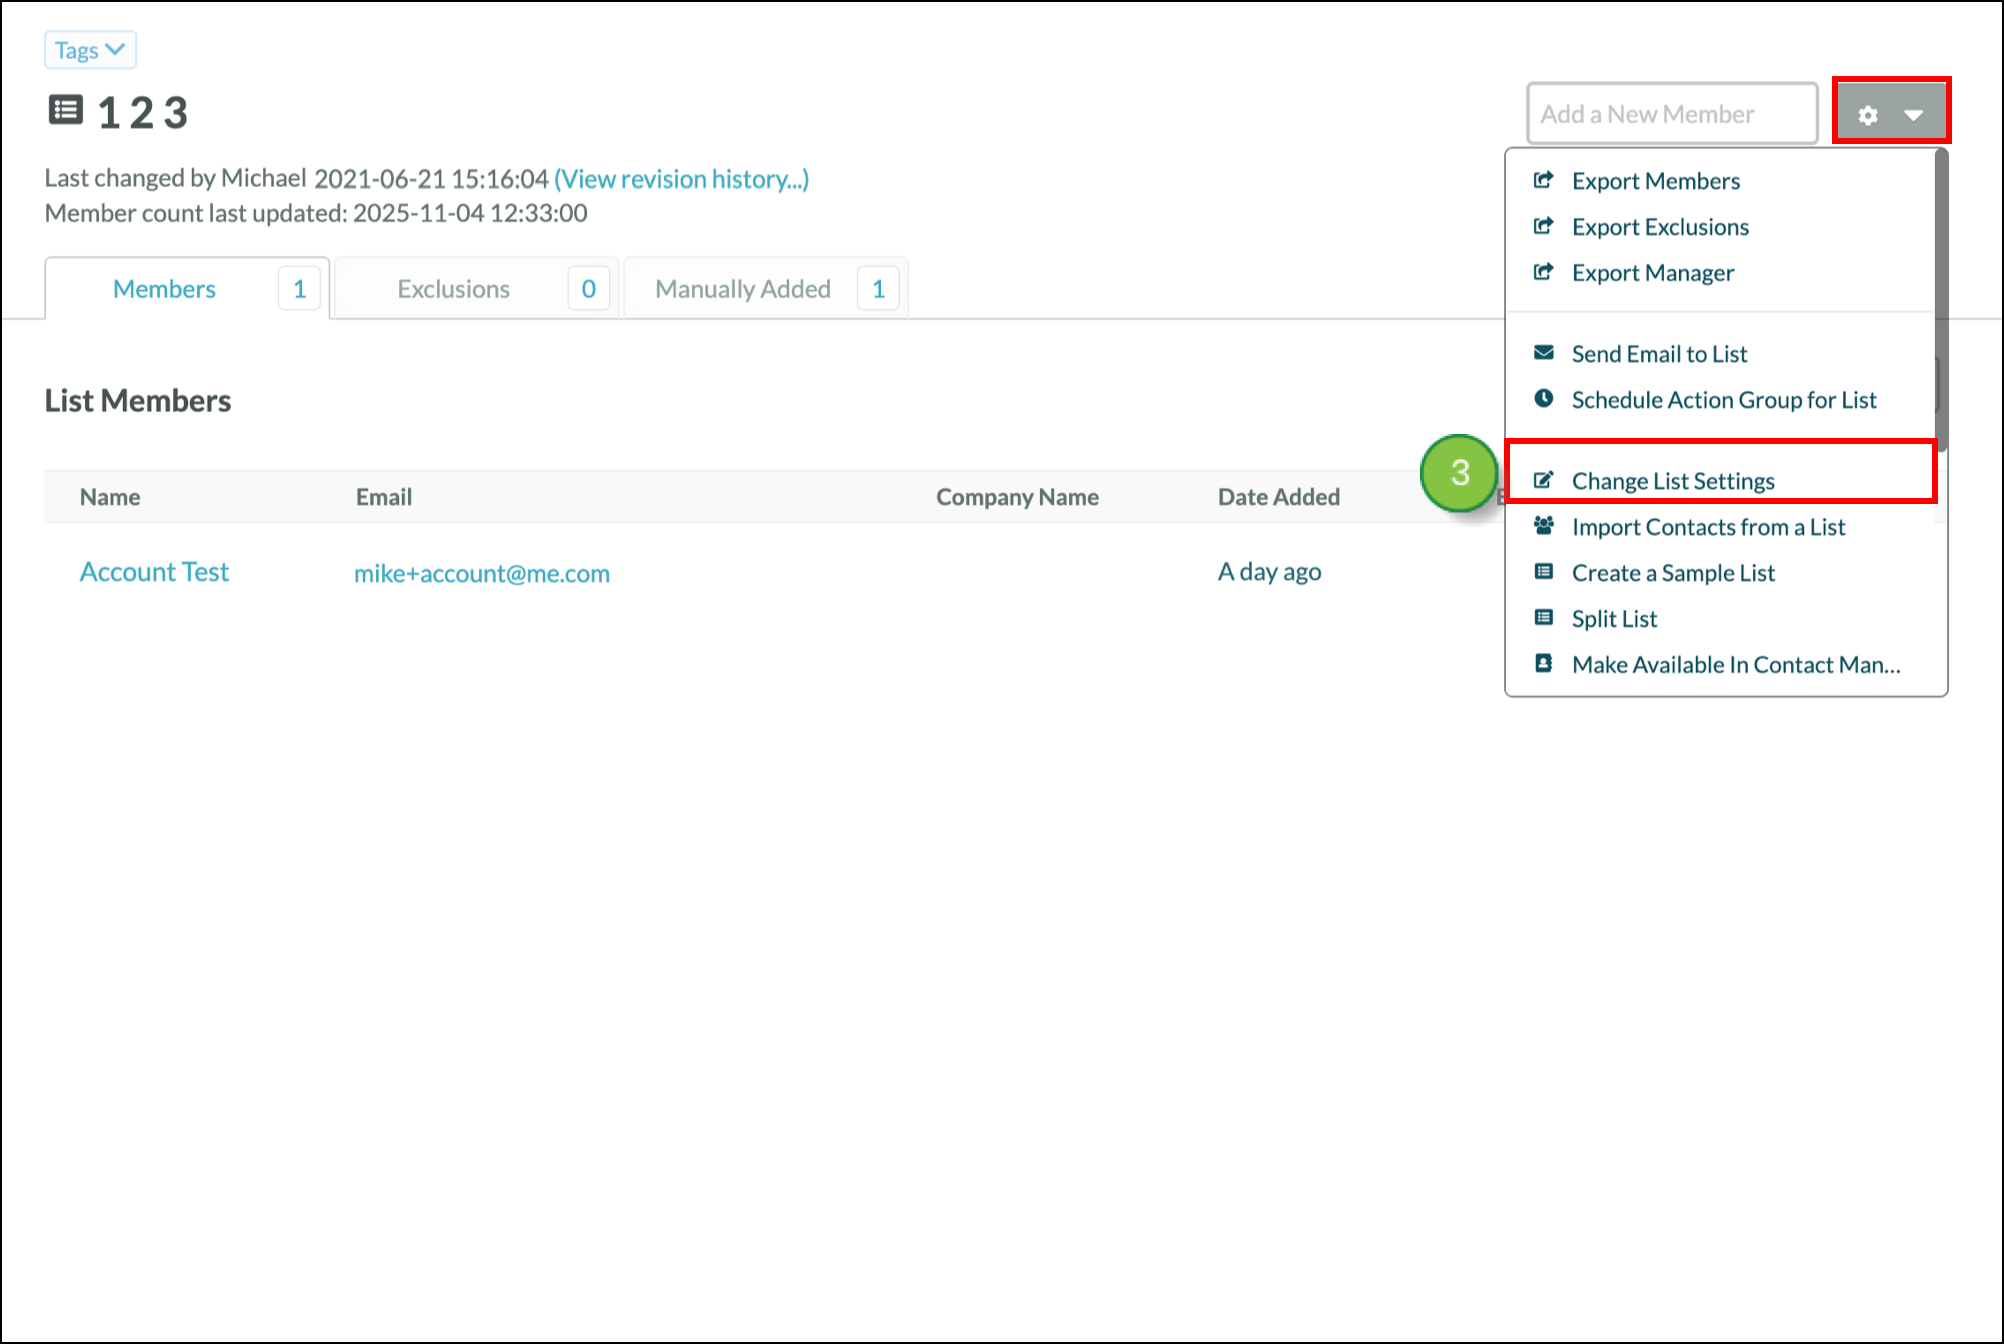Click the dropdown menu scrollbar
Image resolution: width=2004 pixels, height=1344 pixels.
point(1941,300)
